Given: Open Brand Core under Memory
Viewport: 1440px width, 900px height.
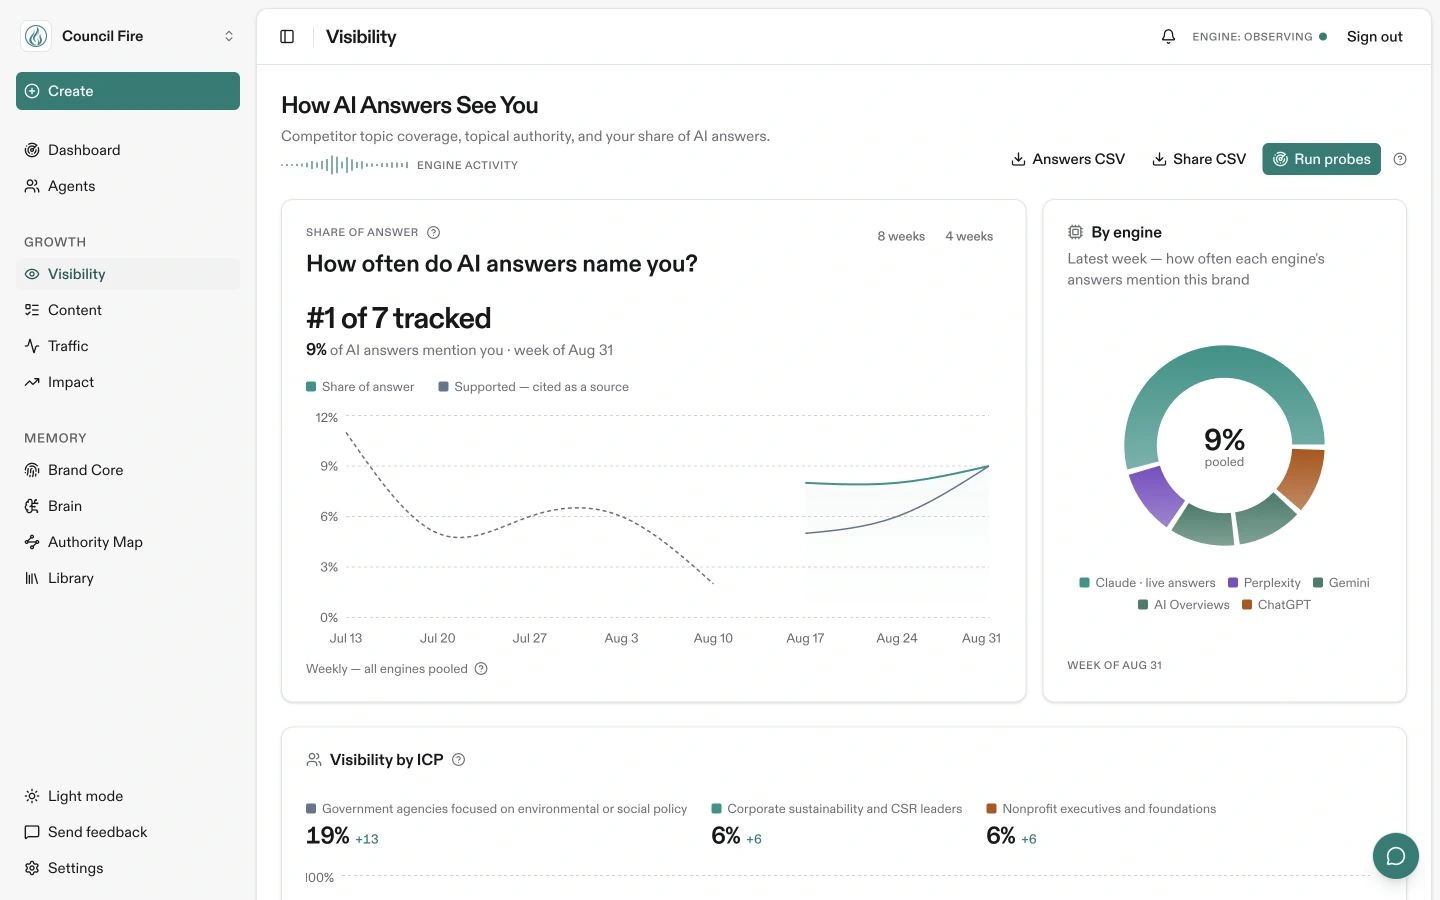Looking at the screenshot, I should [x=128, y=470].
